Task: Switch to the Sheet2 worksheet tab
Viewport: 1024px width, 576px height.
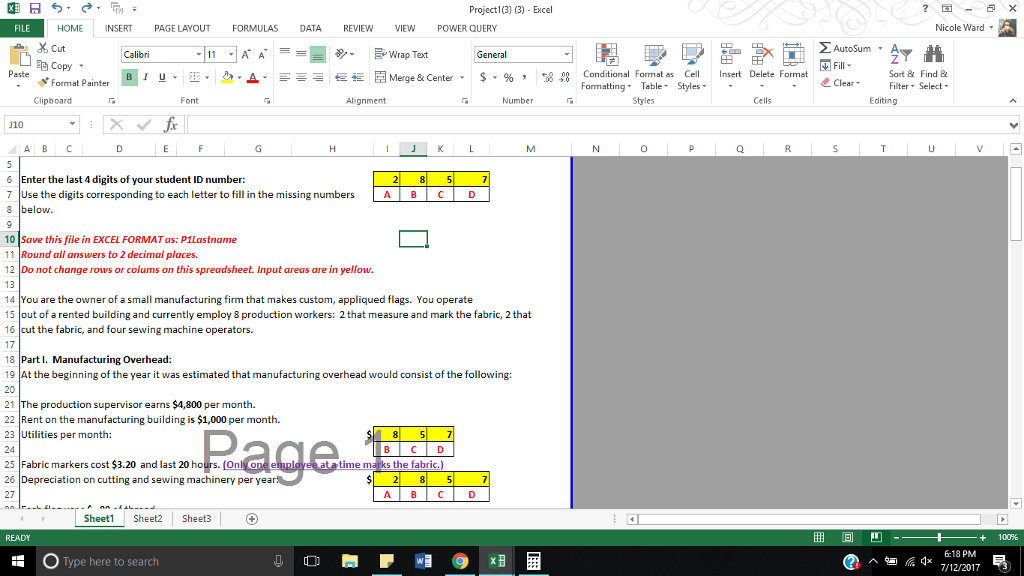Action: [x=147, y=518]
